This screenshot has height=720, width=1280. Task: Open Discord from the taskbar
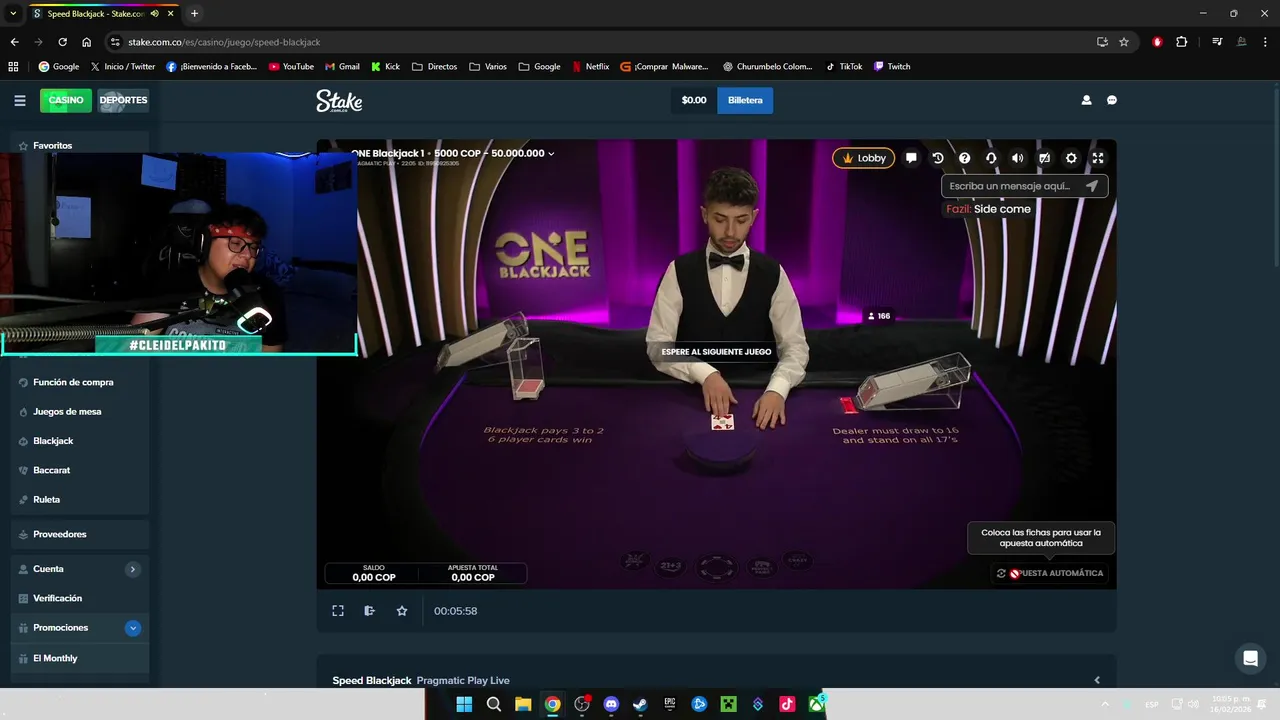point(611,704)
